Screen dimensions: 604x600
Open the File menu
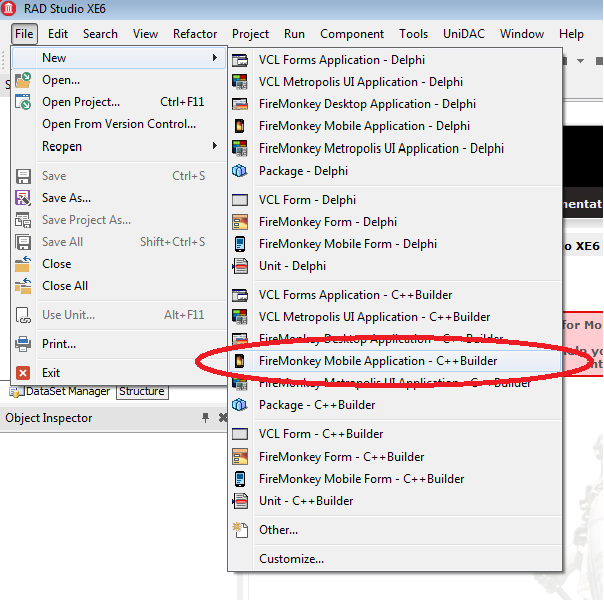pyautogui.click(x=24, y=34)
